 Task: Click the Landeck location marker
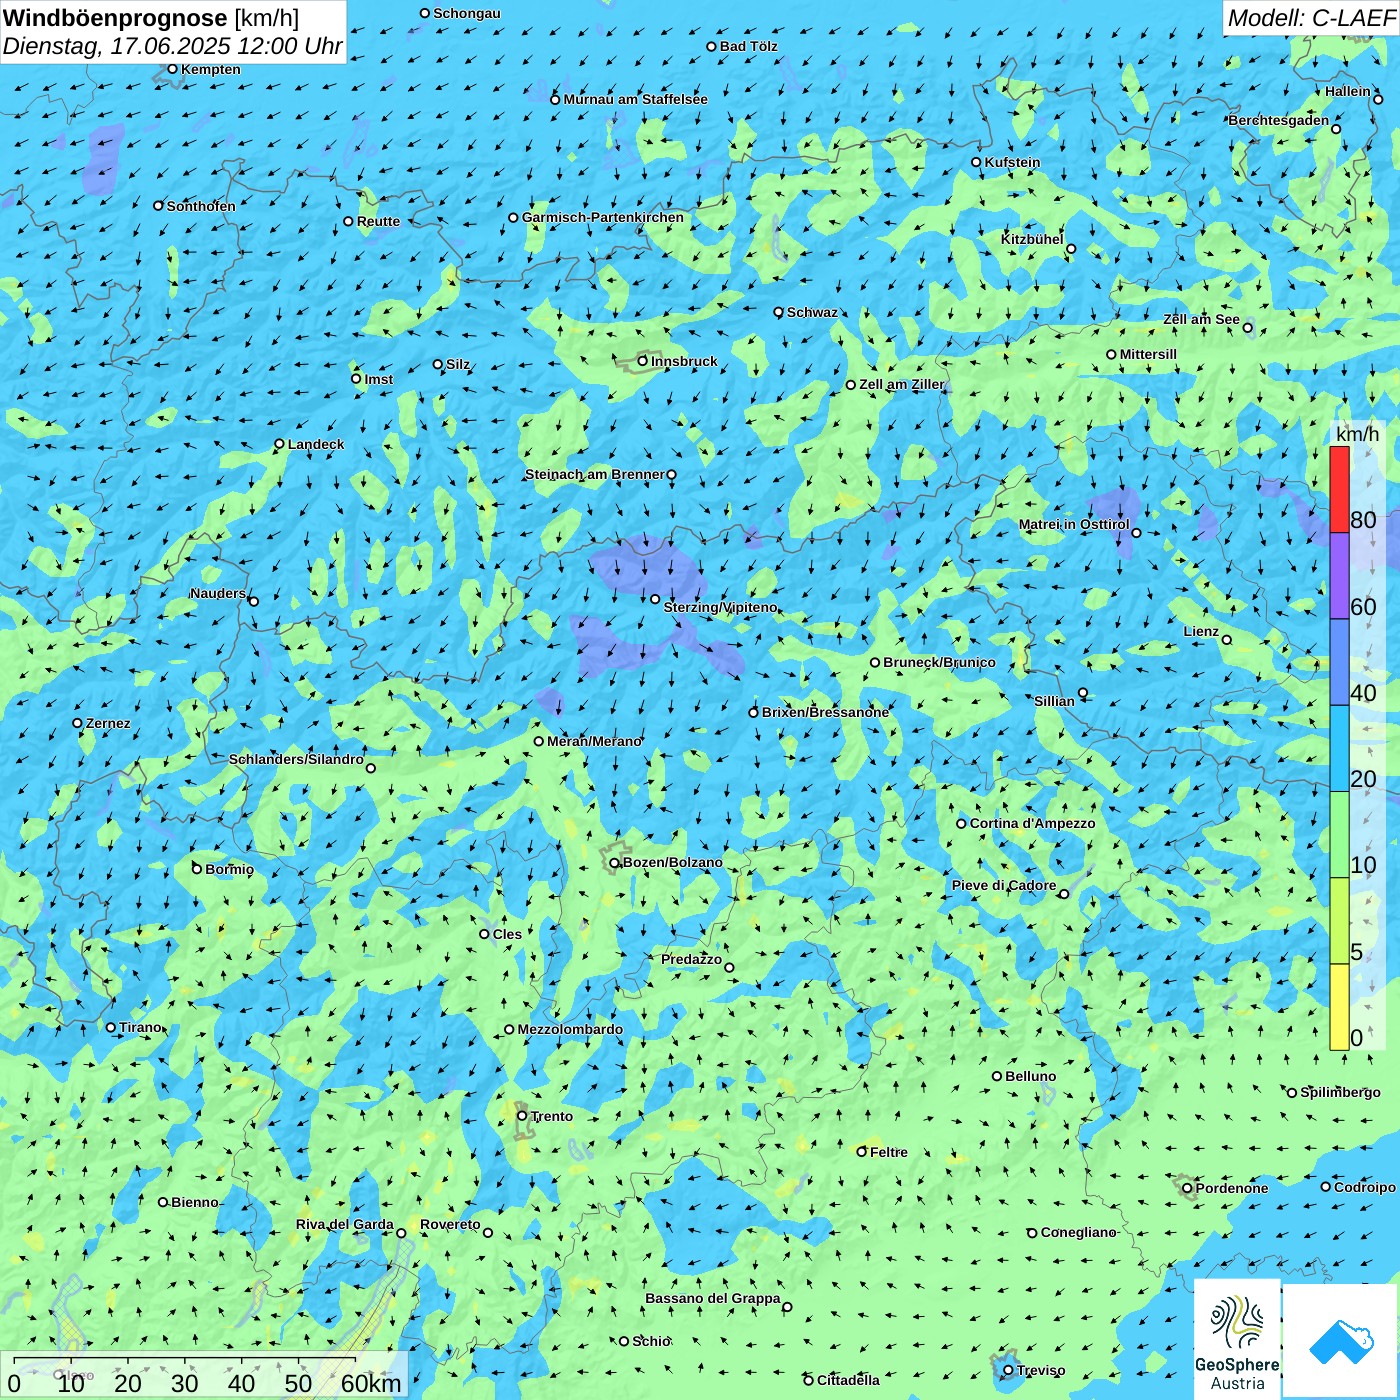280,444
